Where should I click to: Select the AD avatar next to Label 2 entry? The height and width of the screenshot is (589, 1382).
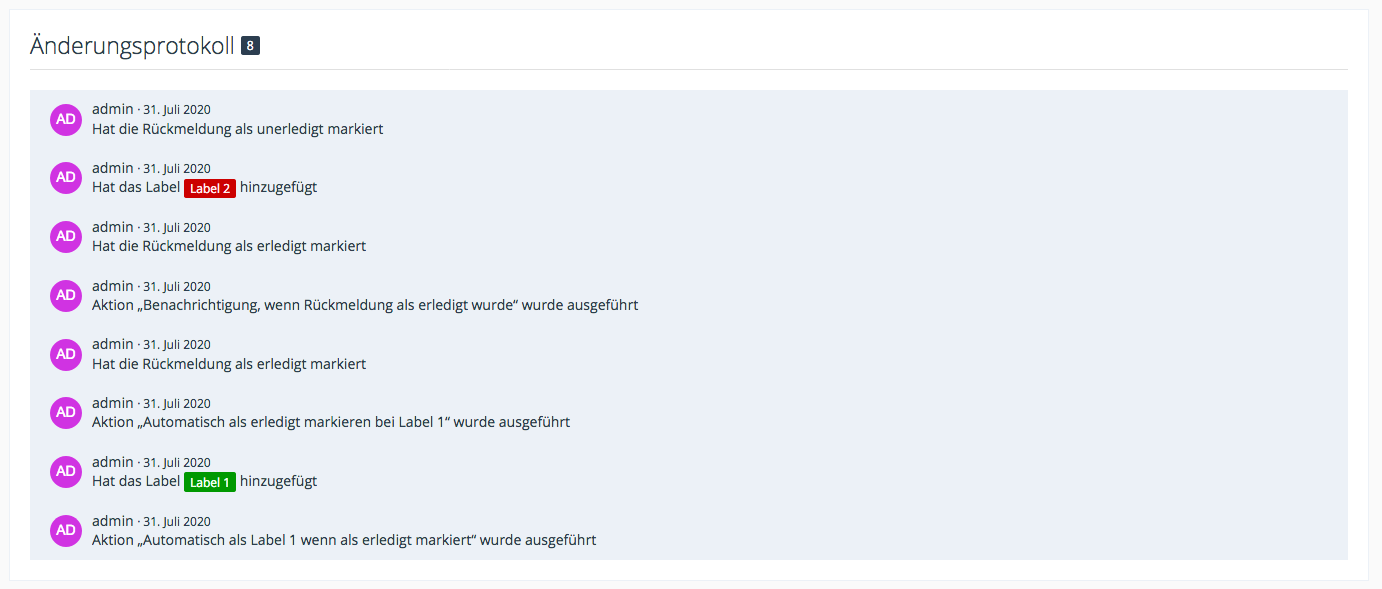[66, 178]
